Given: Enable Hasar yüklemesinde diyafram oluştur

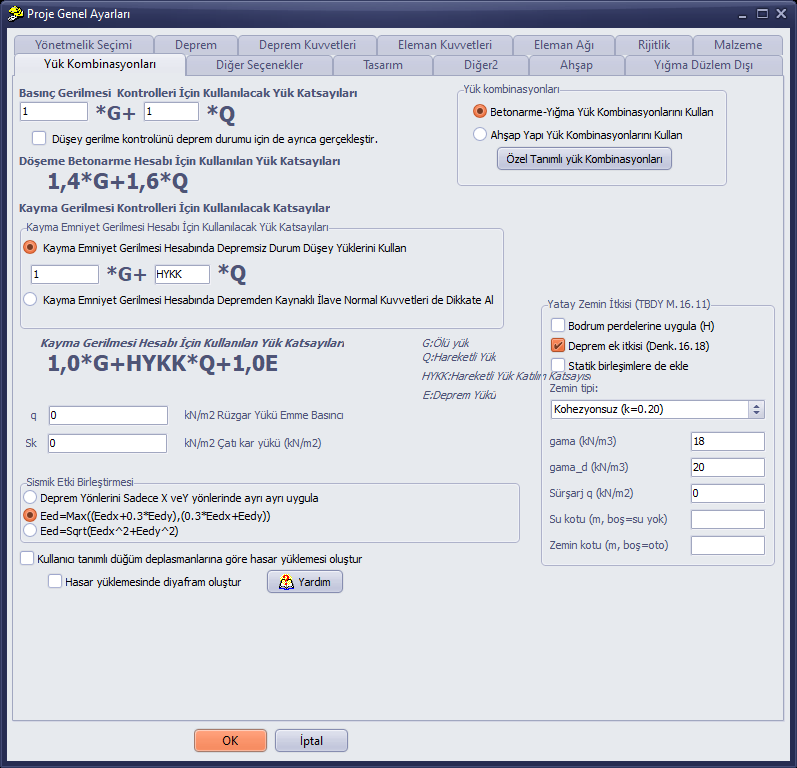Looking at the screenshot, I should pos(55,581).
